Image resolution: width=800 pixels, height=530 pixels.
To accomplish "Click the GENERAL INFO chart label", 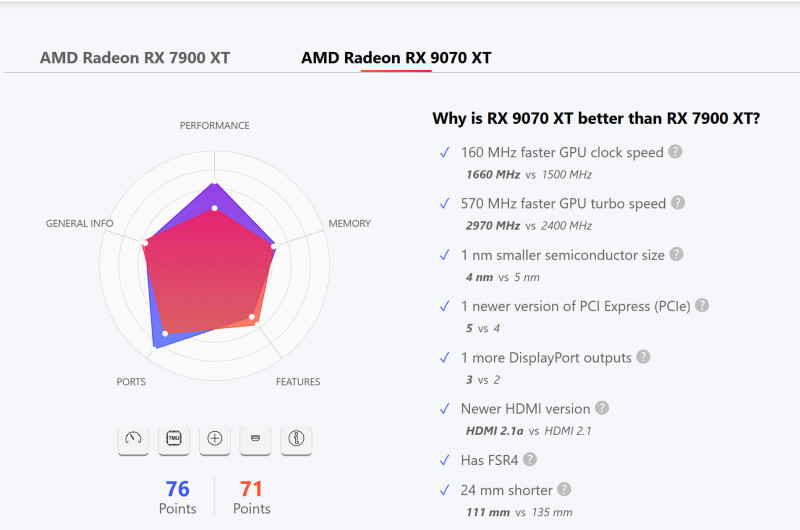I will 80,224.
